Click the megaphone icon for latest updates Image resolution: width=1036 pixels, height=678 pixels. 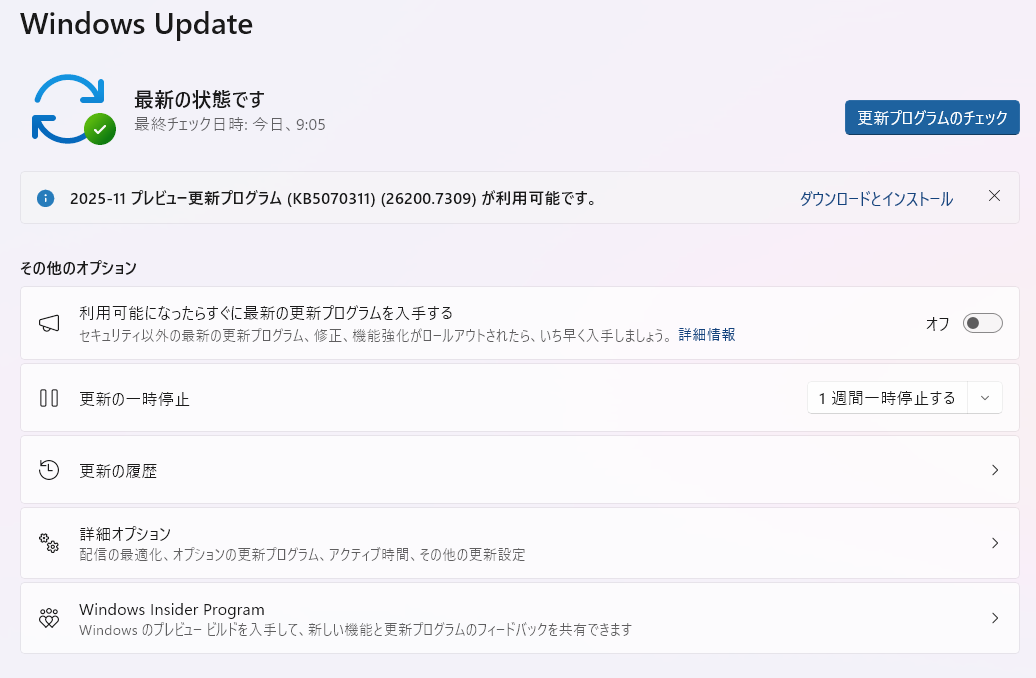coord(49,323)
